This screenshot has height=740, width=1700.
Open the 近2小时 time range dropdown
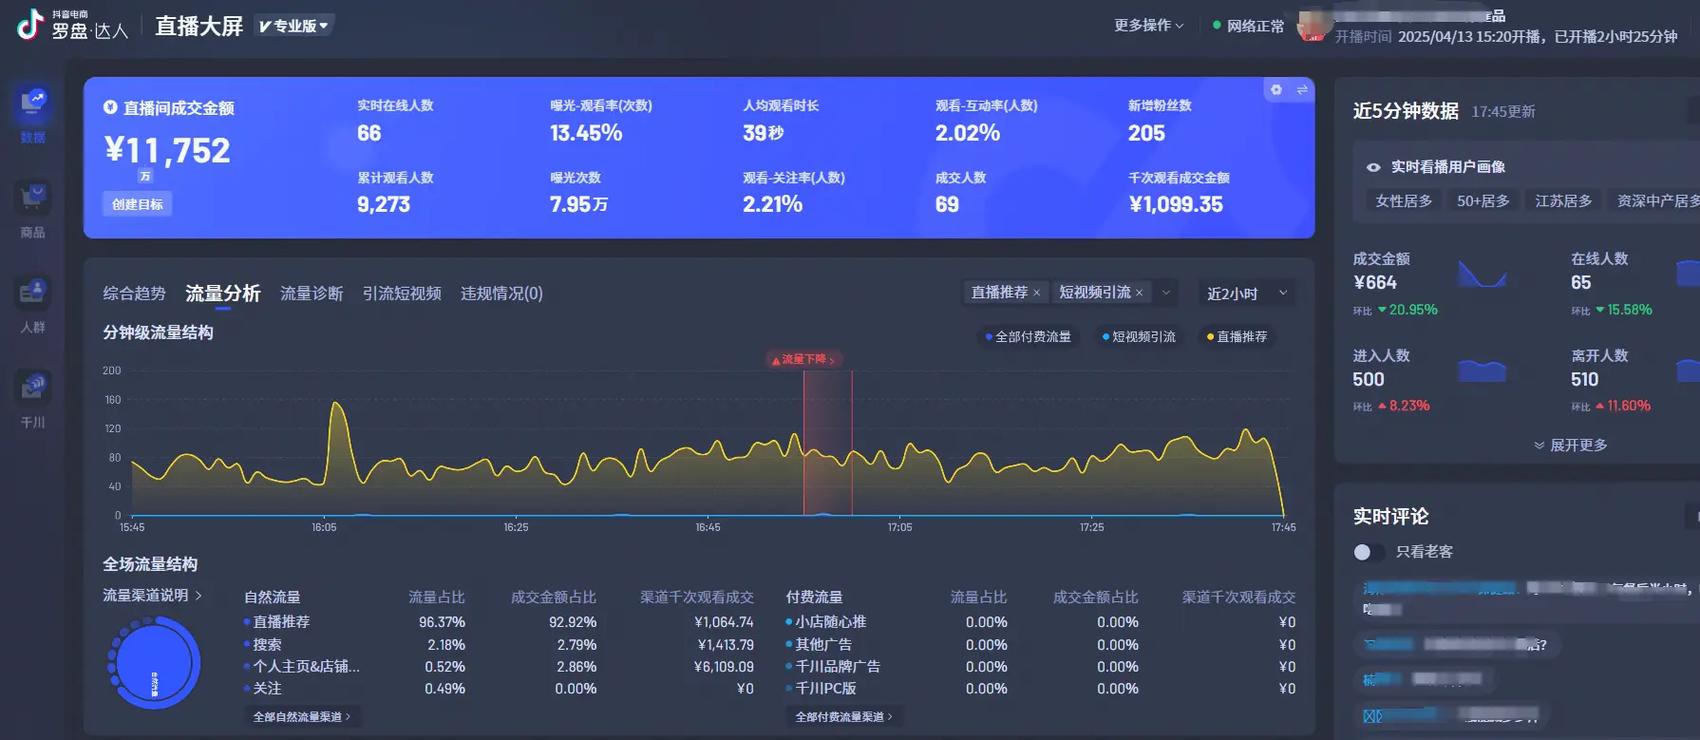[x=1245, y=293]
